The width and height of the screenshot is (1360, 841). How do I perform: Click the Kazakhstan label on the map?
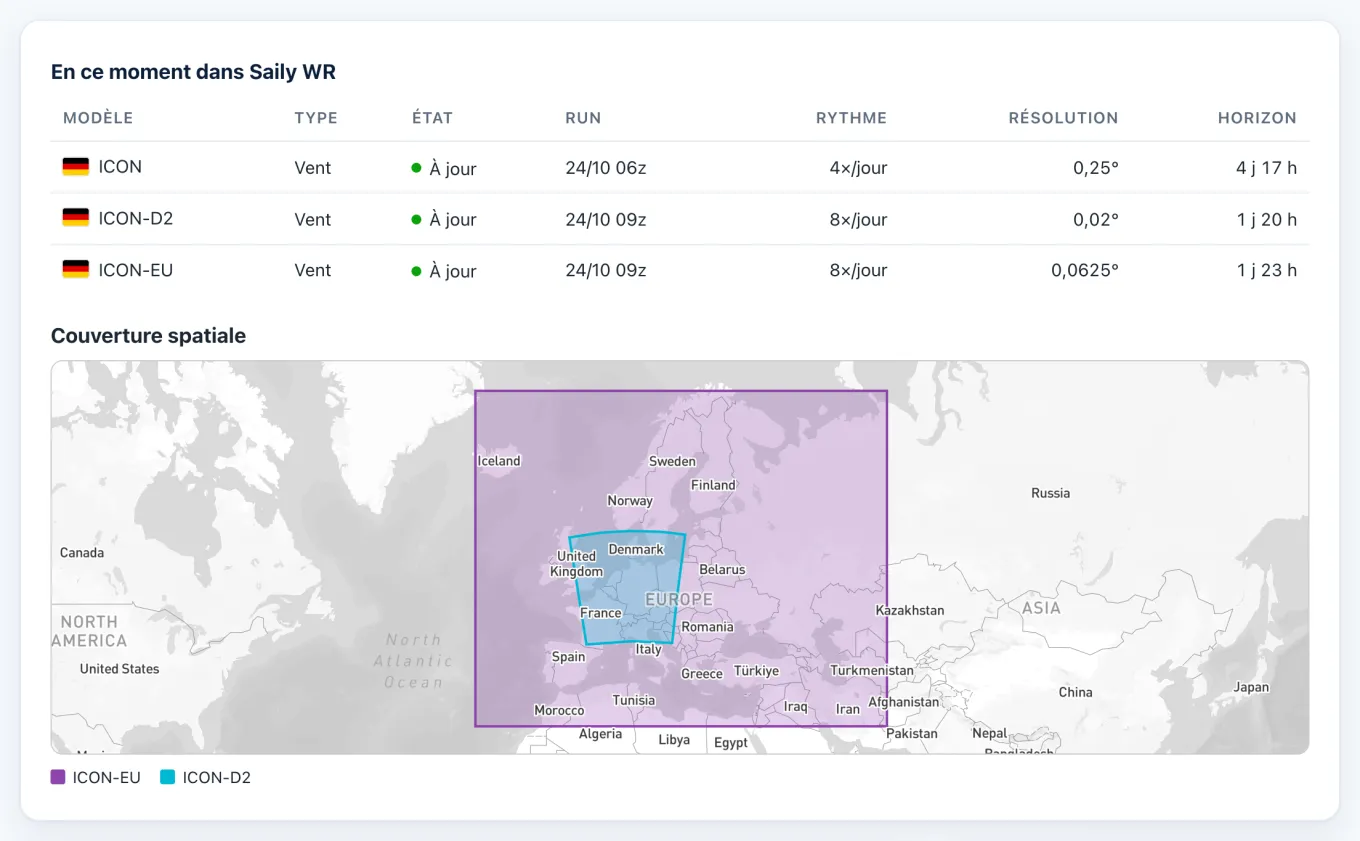[x=910, y=610]
